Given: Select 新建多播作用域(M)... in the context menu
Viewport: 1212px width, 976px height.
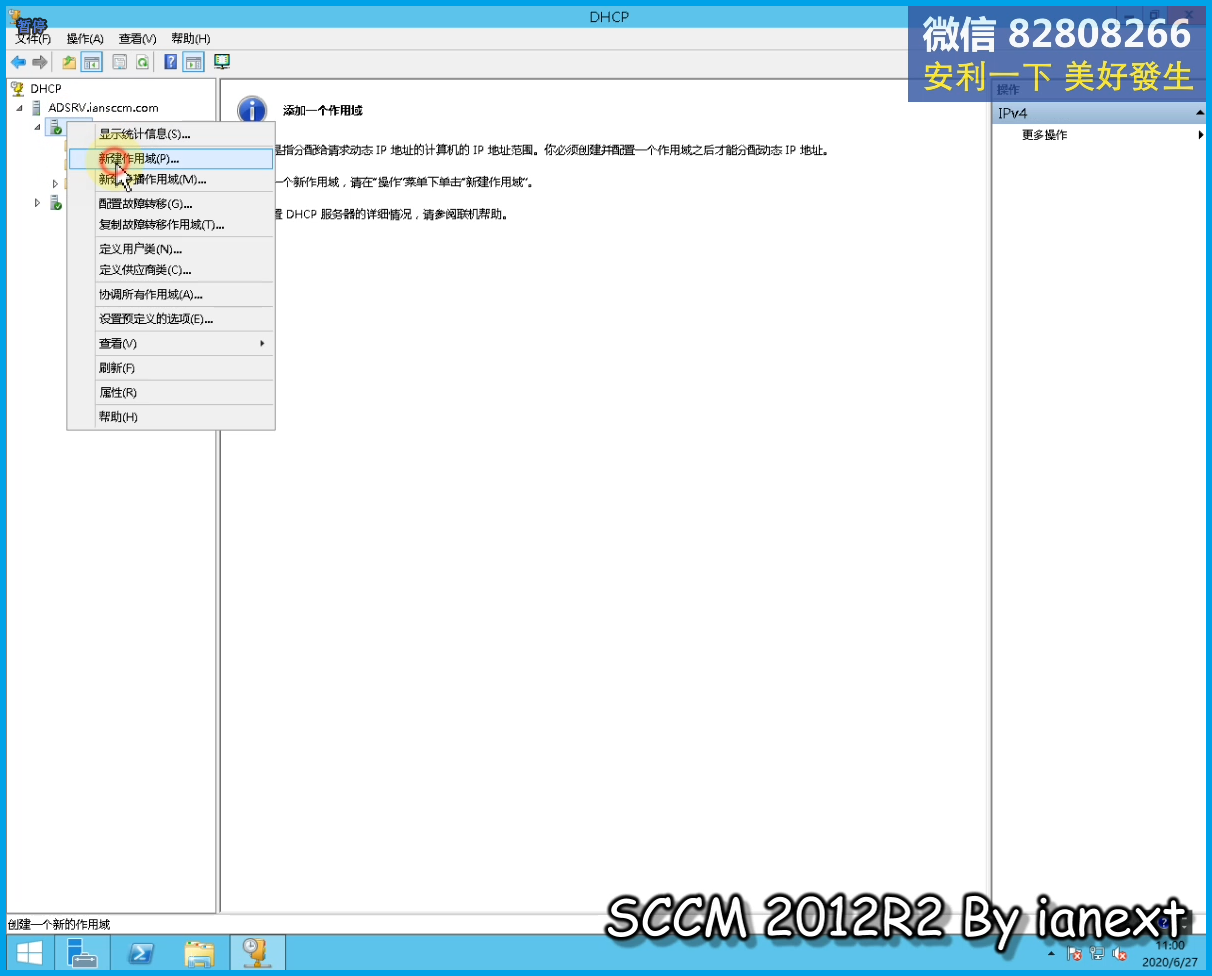Looking at the screenshot, I should 171,180.
